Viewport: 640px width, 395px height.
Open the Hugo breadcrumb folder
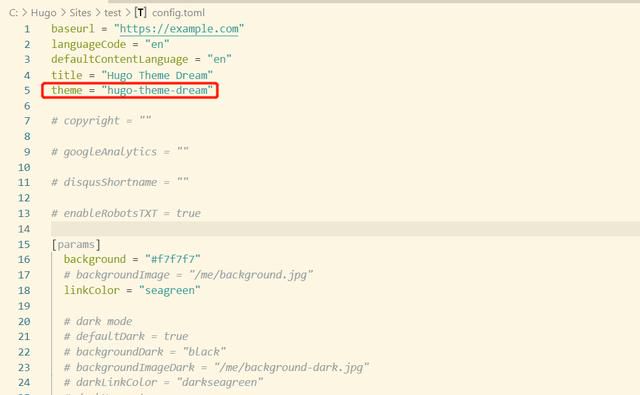(43, 13)
